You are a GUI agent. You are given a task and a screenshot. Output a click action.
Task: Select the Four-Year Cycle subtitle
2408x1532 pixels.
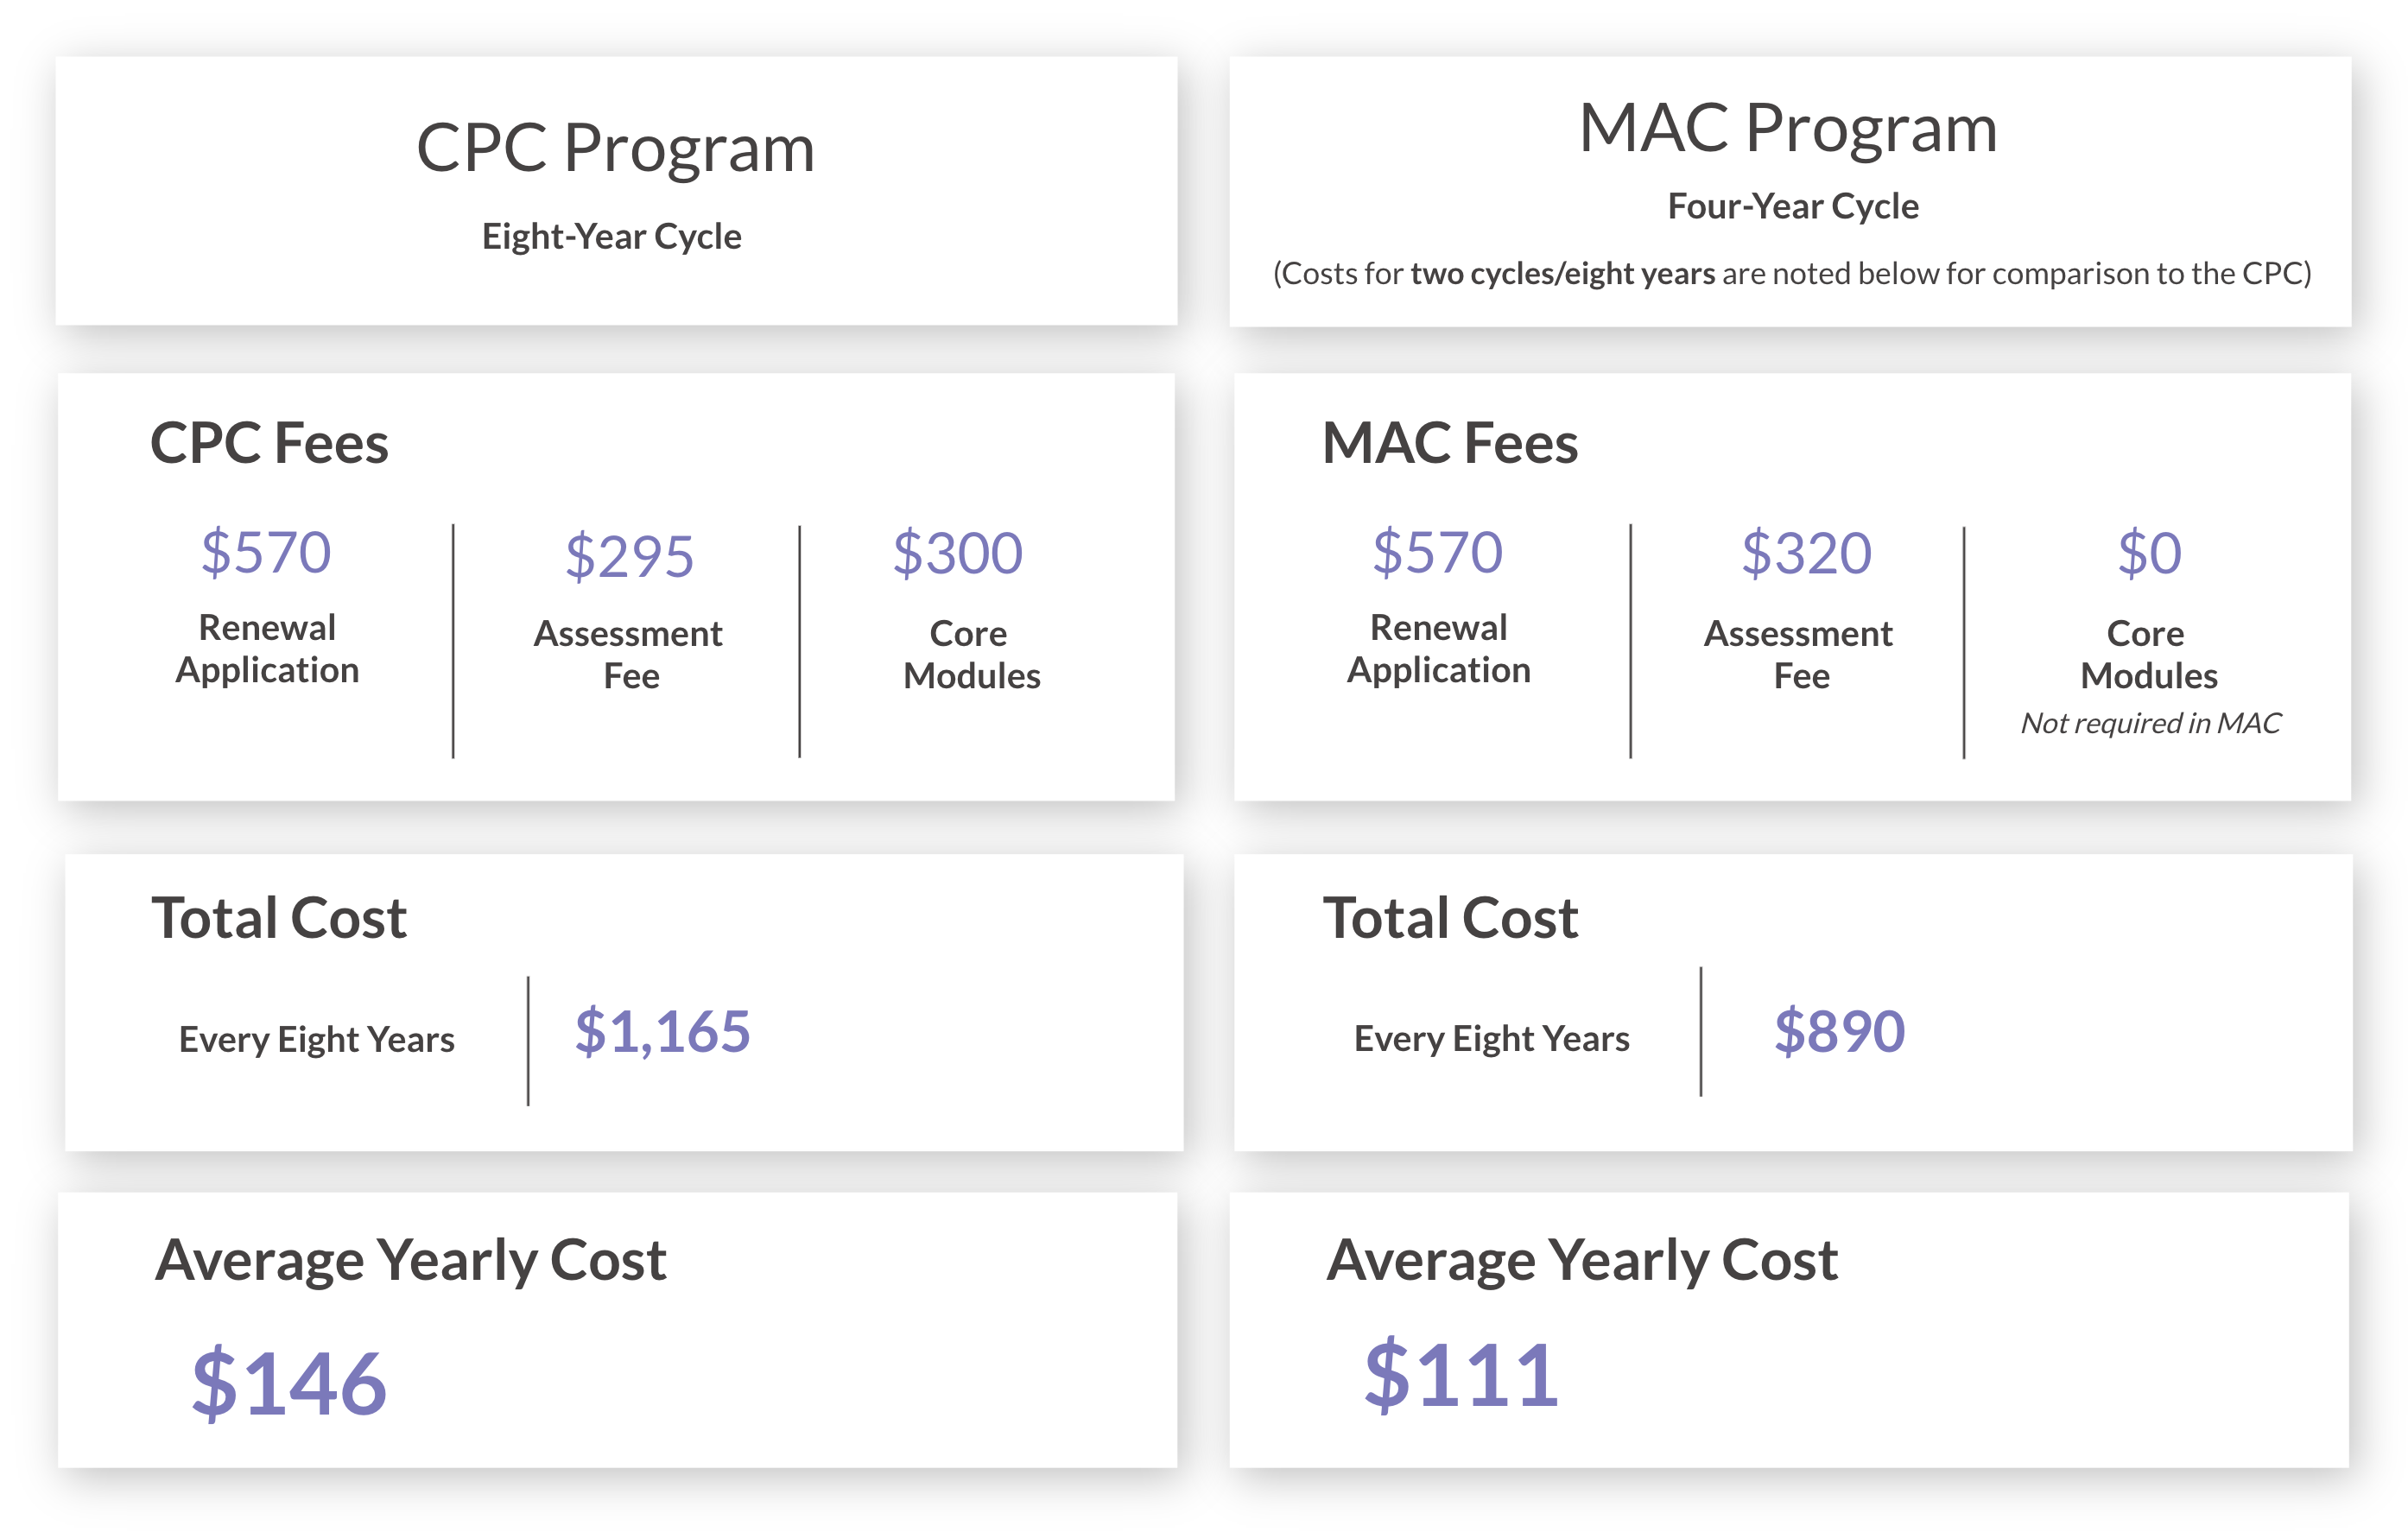[x=1793, y=207]
